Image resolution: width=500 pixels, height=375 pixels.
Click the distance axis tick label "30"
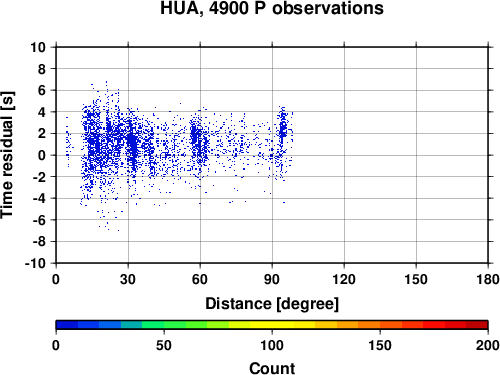click(128, 279)
